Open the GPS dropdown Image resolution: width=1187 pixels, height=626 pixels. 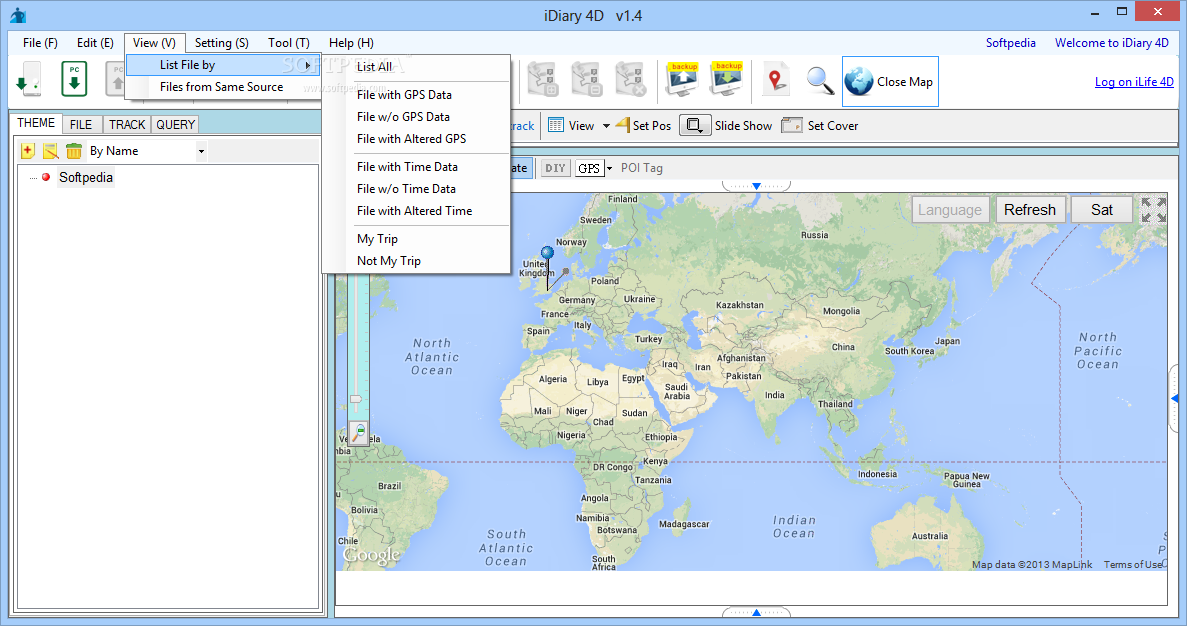[x=609, y=168]
